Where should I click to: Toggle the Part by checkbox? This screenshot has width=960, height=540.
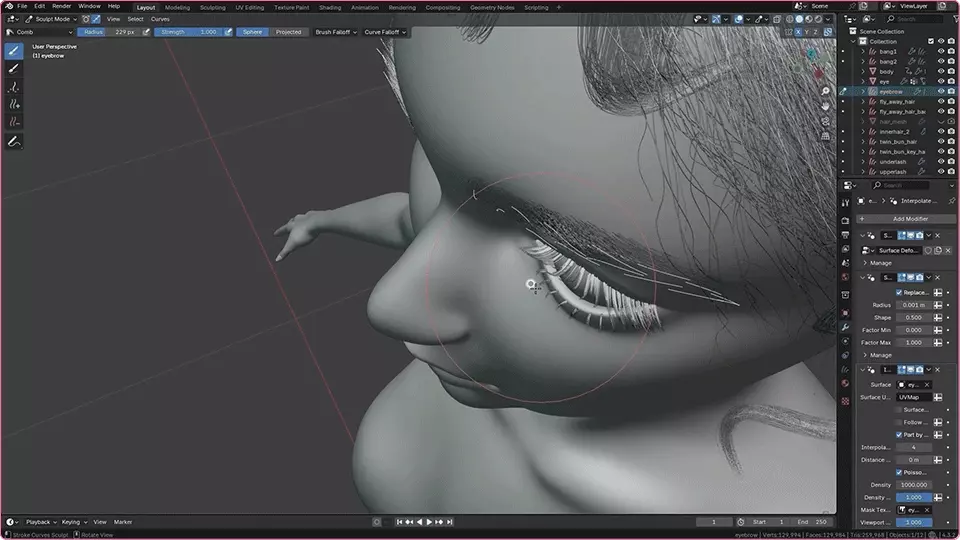coord(899,435)
